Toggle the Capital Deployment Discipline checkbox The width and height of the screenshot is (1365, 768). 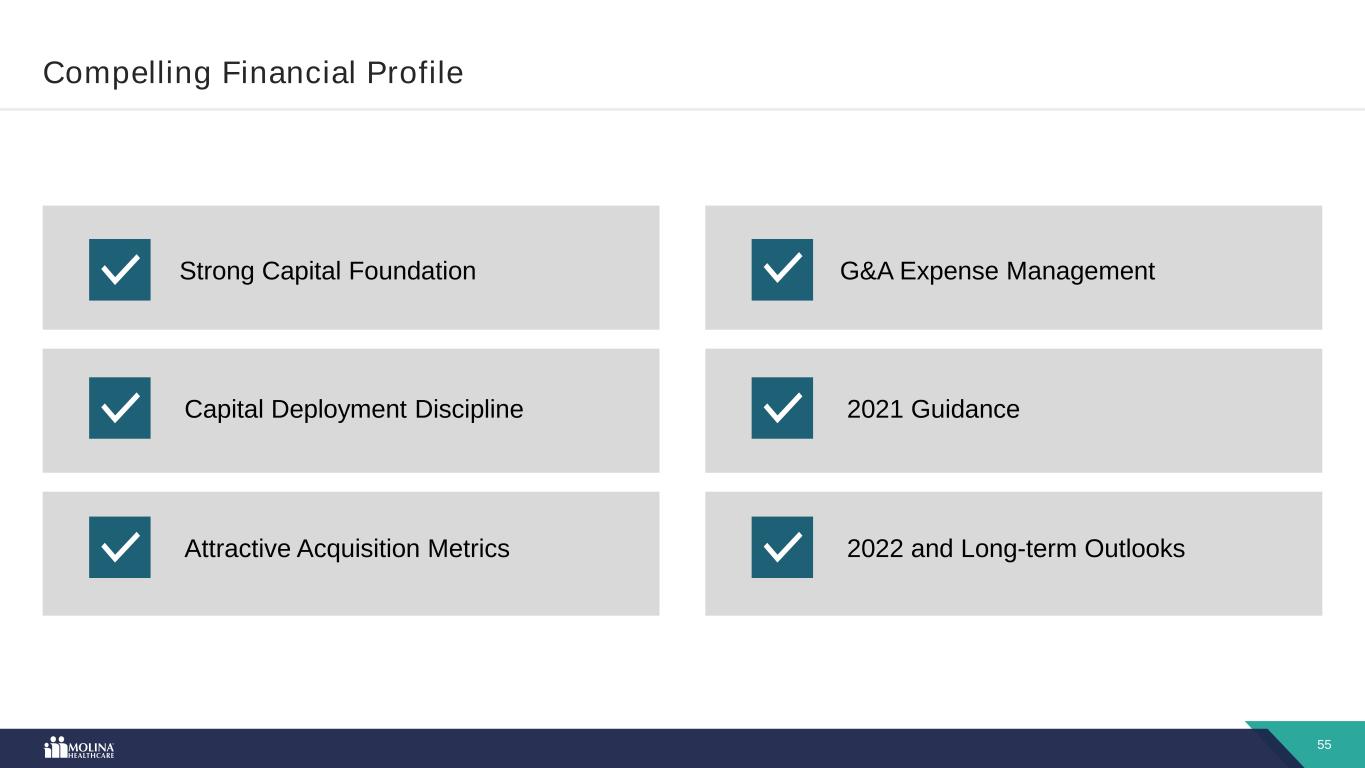[120, 408]
